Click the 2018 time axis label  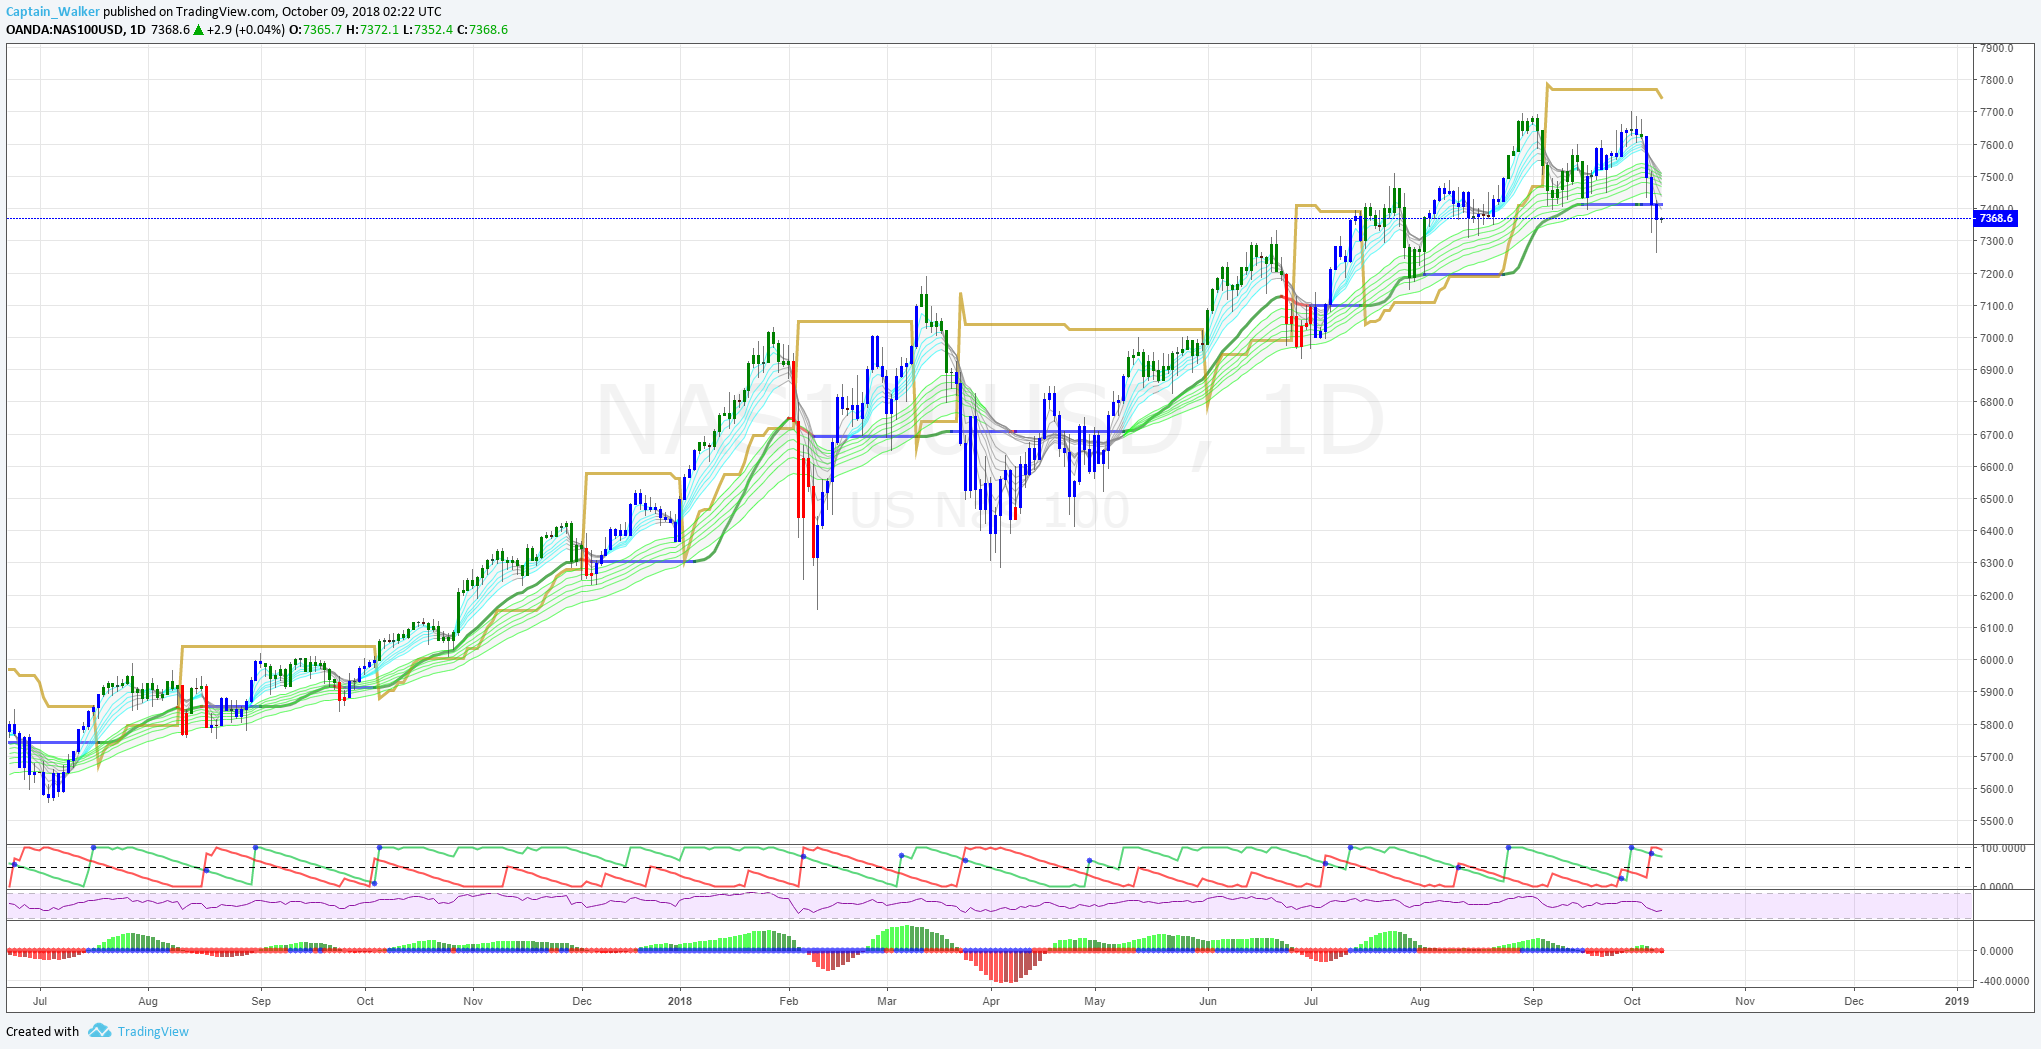pyautogui.click(x=680, y=1001)
